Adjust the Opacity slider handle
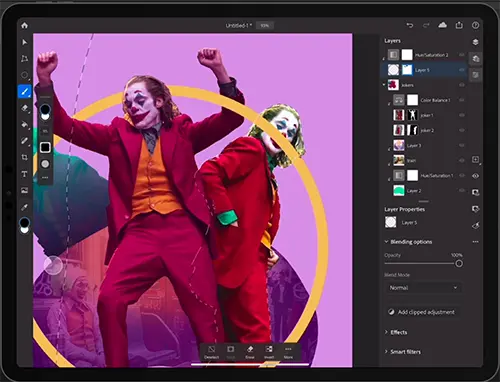Image resolution: width=500 pixels, height=382 pixels. point(459,264)
